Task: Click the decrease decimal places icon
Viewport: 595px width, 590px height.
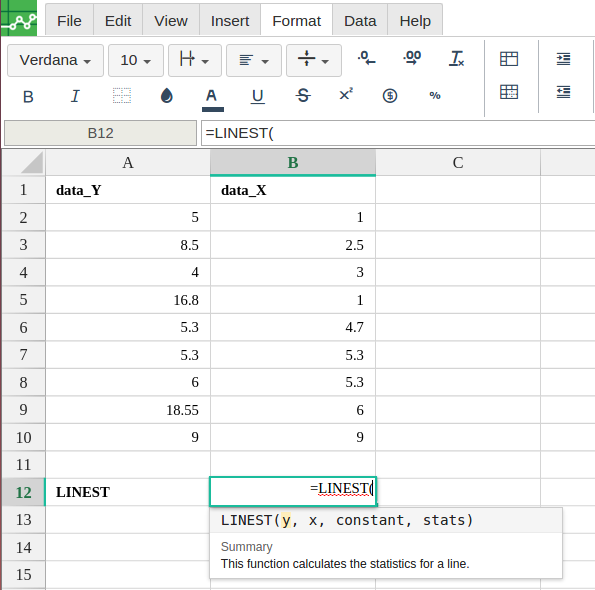Action: click(x=367, y=59)
